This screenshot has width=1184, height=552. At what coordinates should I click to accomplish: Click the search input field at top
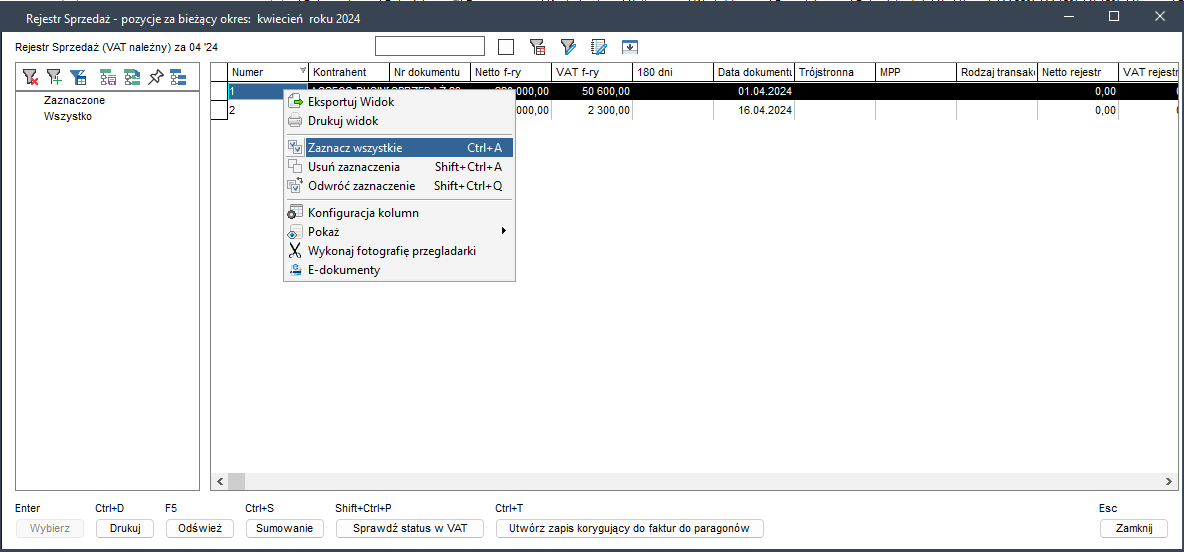coord(430,47)
